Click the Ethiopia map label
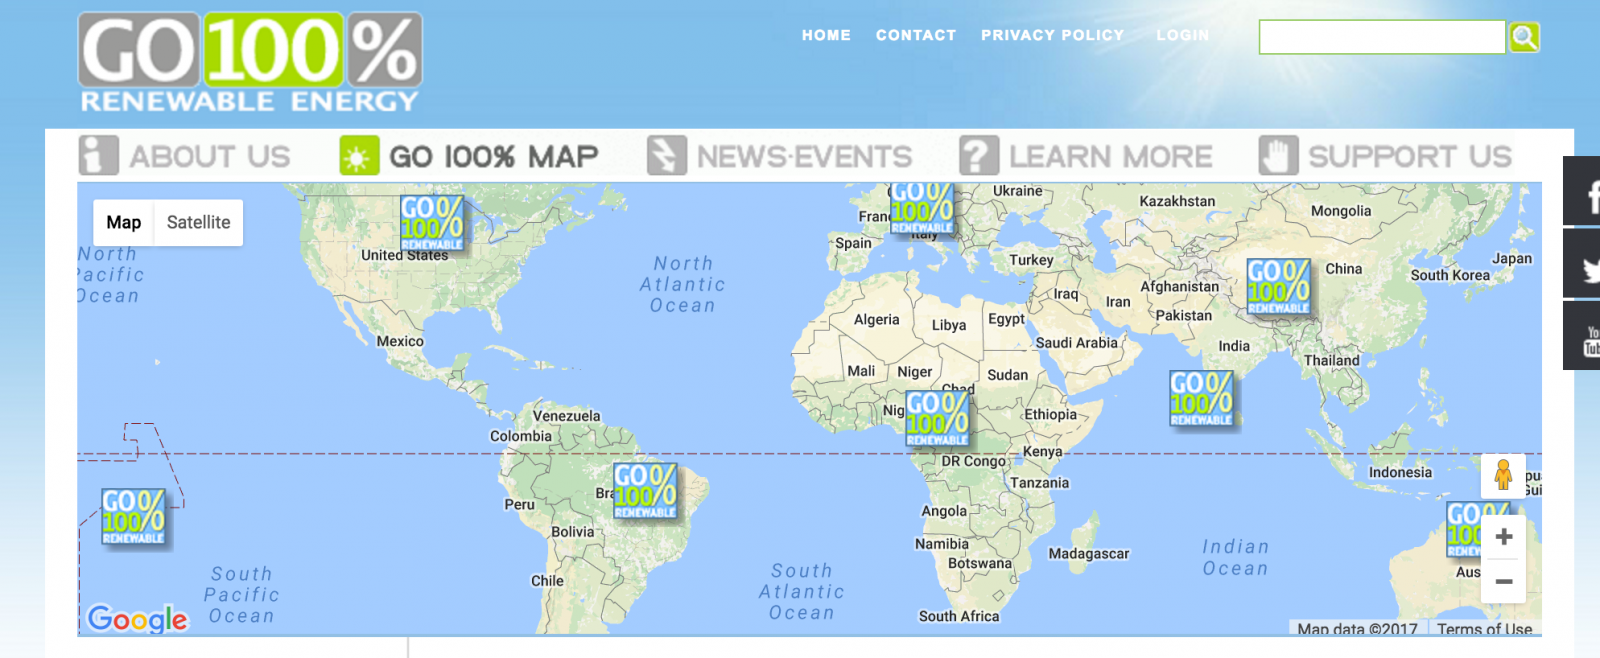 pos(1050,414)
